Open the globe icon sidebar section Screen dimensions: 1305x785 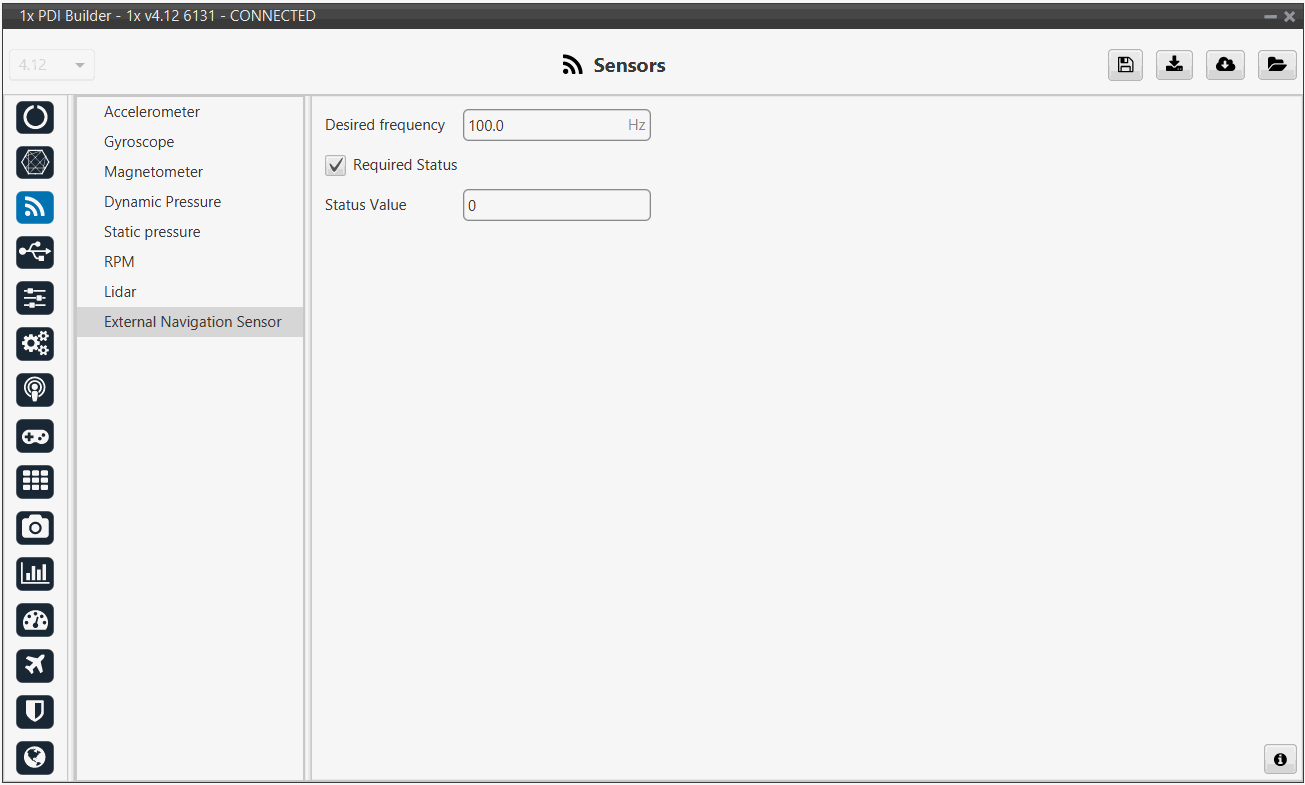(35, 757)
